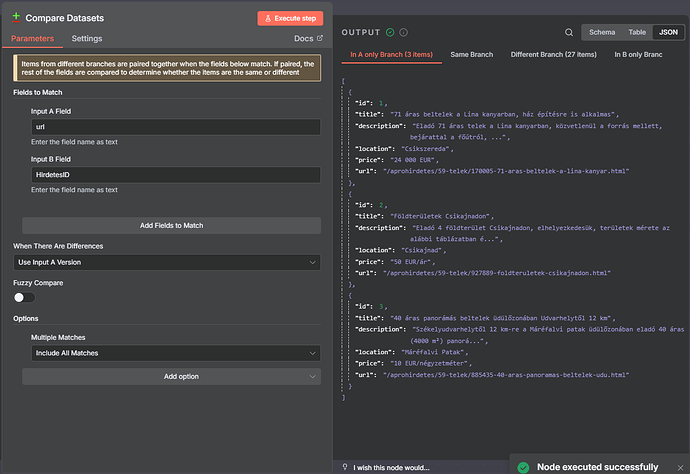Click the Compare Datasets node icon
This screenshot has height=474, width=690.
click(x=16, y=18)
